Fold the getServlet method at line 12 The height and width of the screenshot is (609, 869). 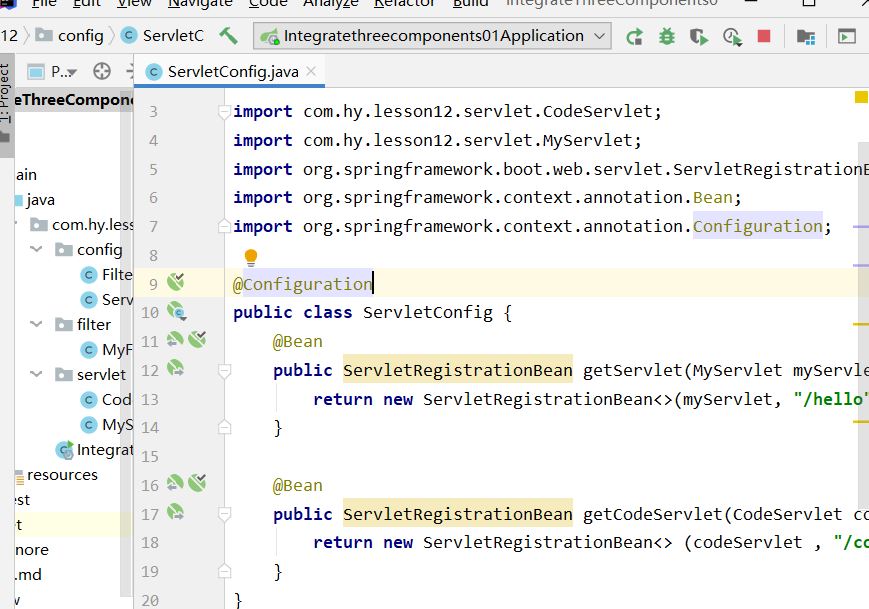pos(224,371)
